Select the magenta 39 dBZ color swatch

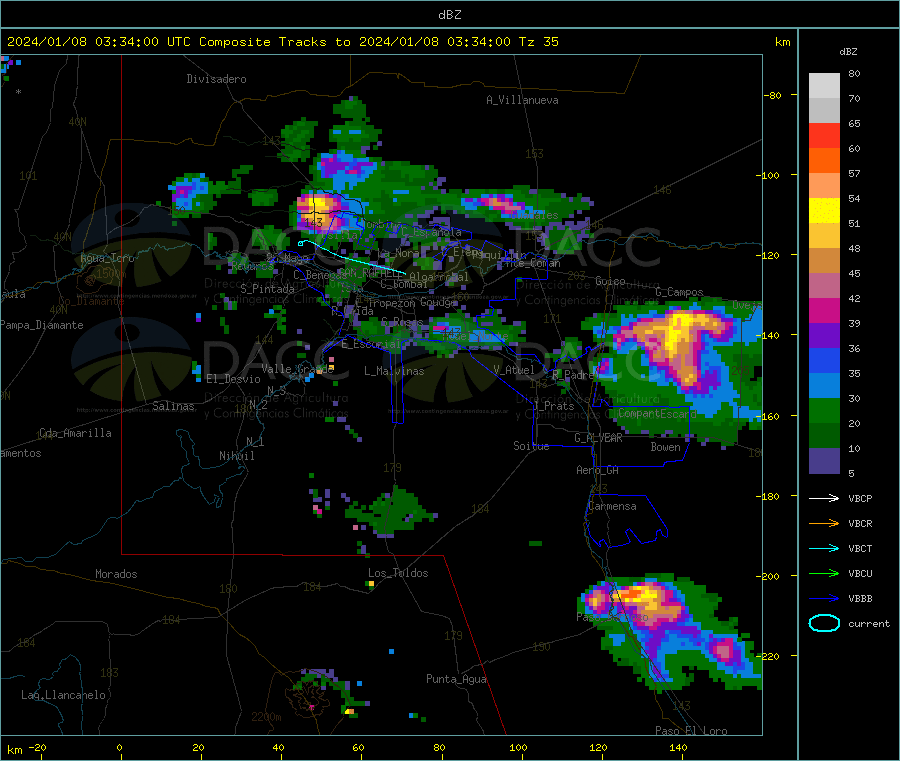pos(824,310)
